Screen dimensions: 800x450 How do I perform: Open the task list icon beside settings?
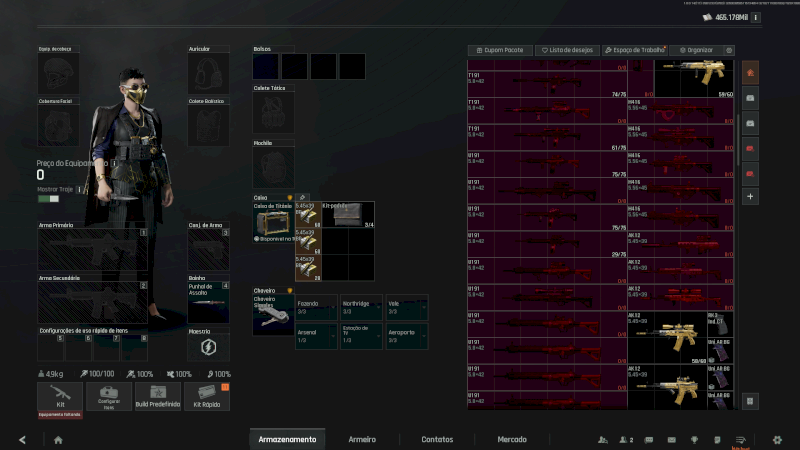coord(741,440)
